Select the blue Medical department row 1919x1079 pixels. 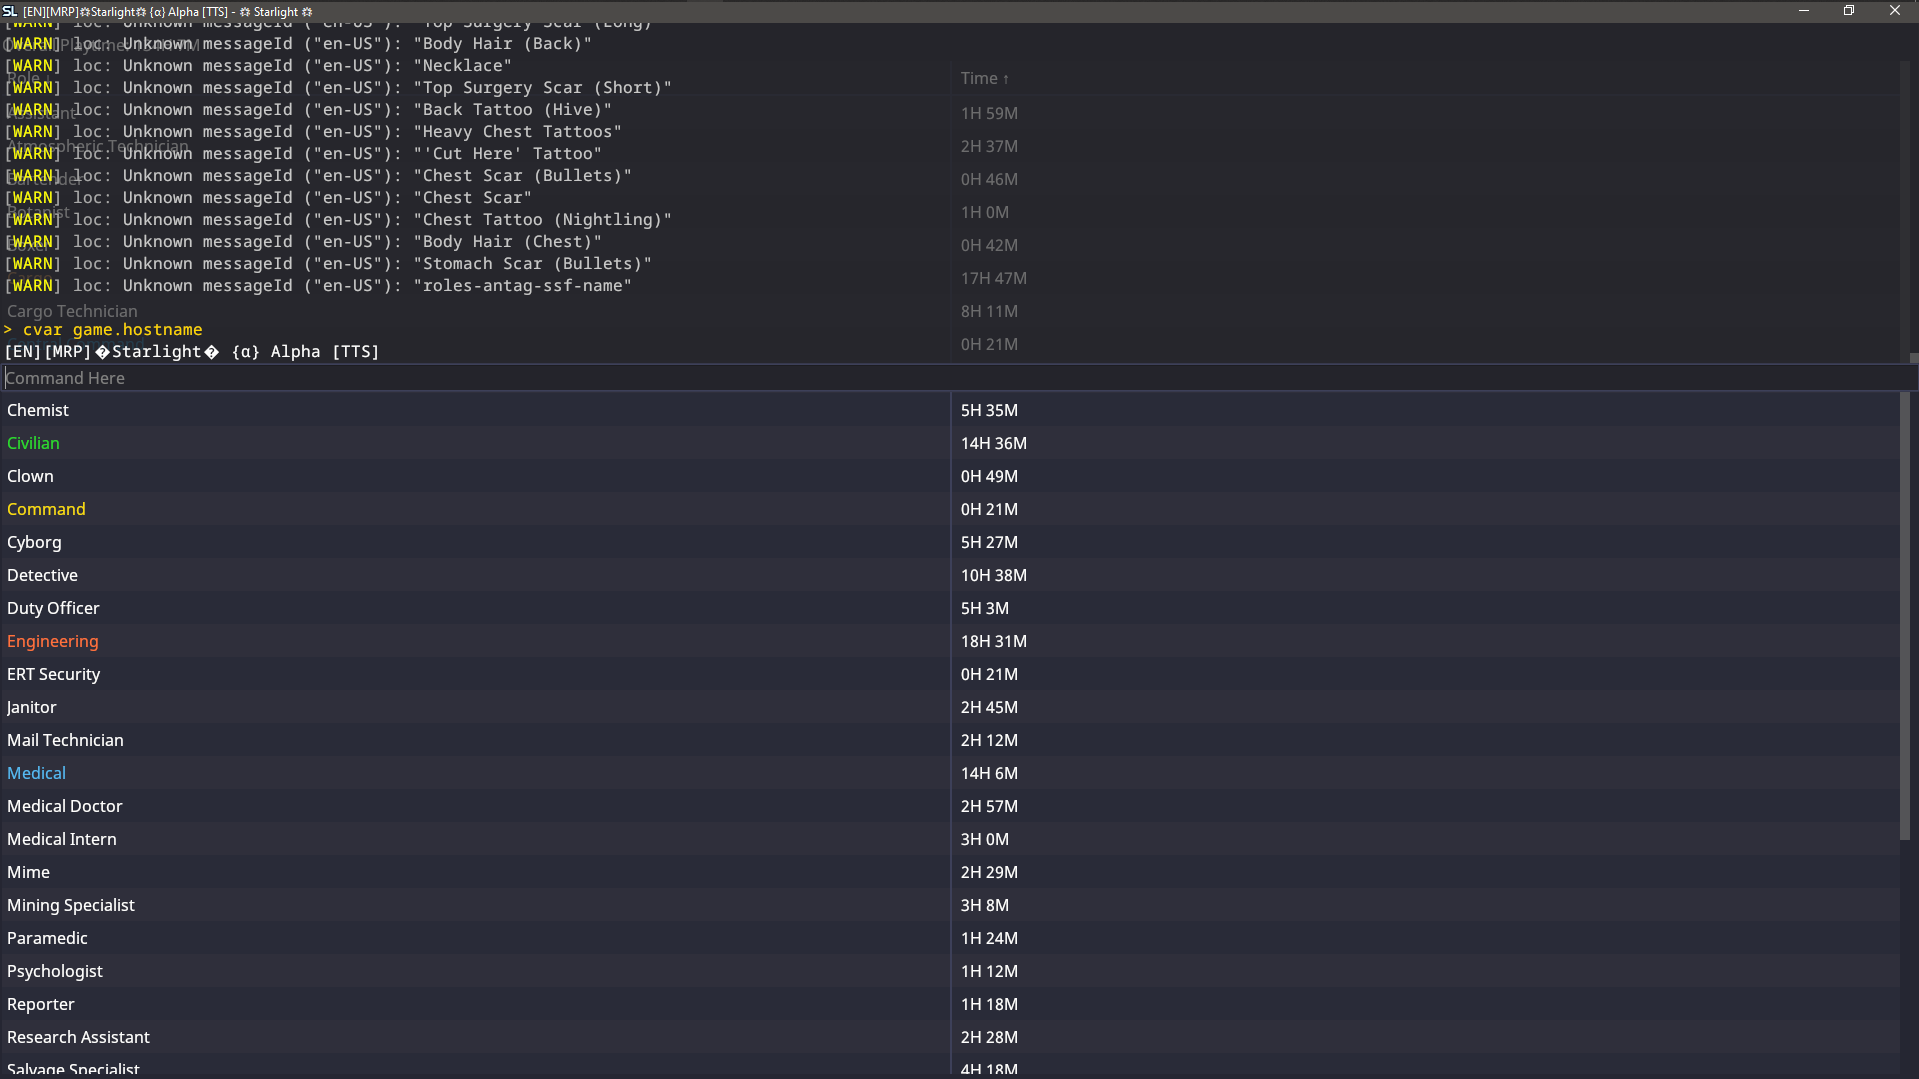click(x=36, y=773)
